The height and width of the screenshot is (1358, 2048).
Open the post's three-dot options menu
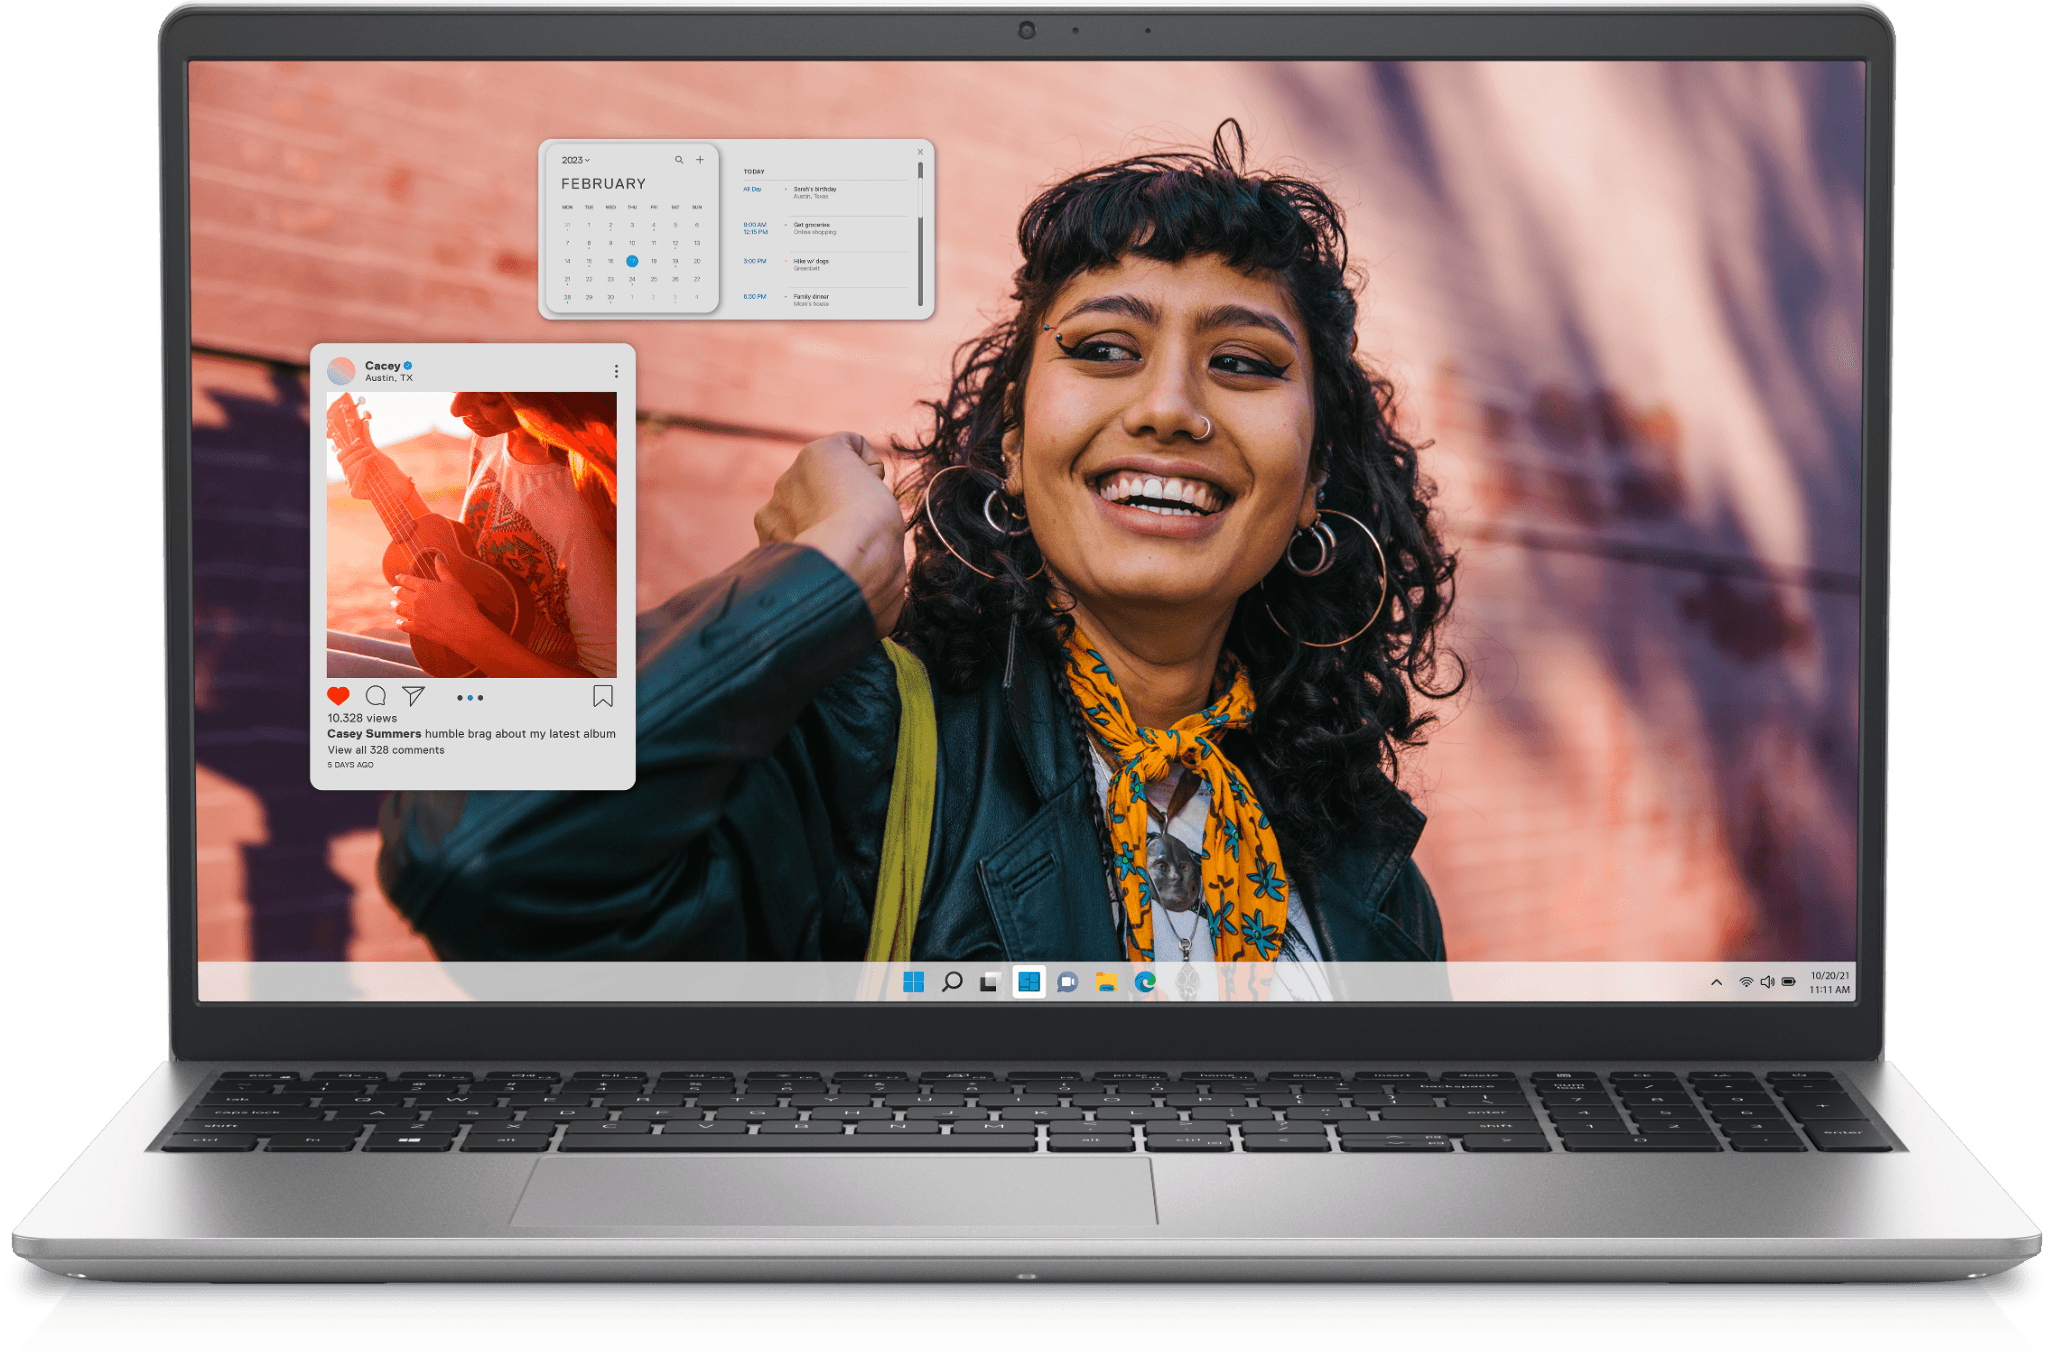click(x=615, y=370)
